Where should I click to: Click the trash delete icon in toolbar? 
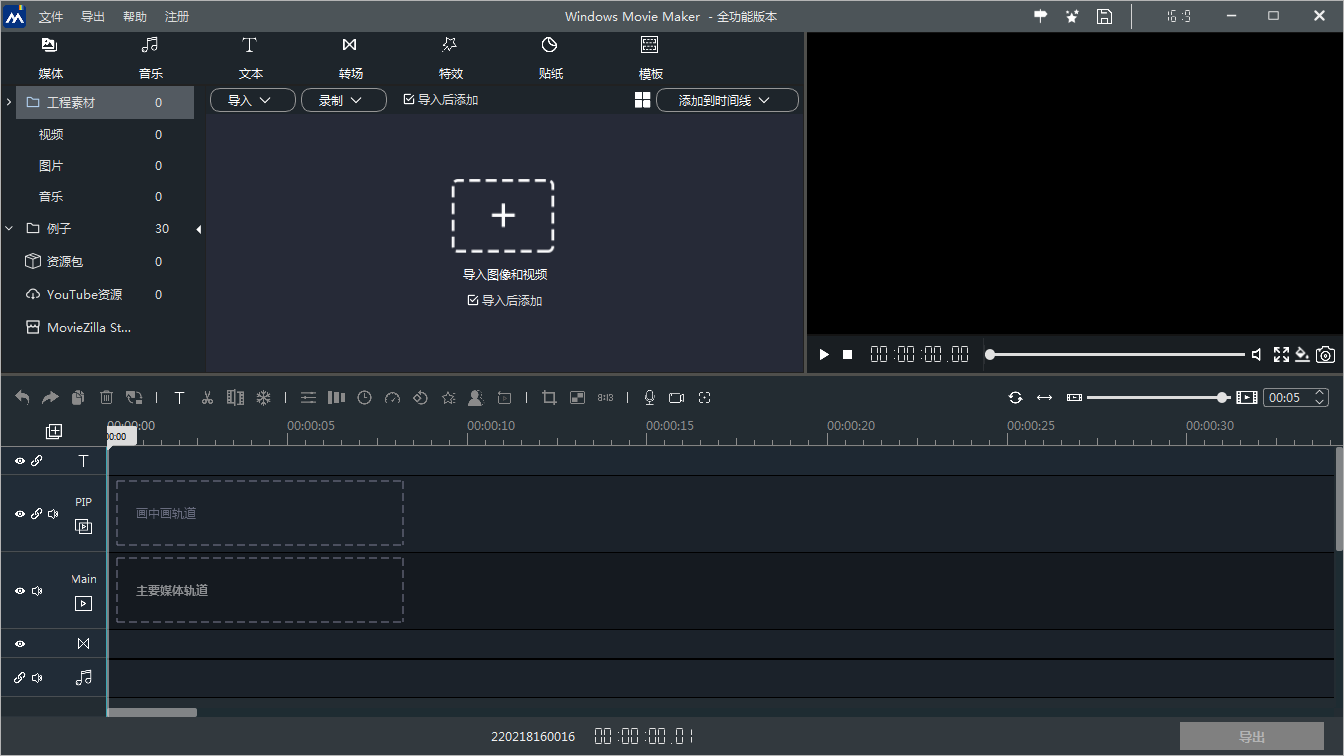(x=107, y=398)
